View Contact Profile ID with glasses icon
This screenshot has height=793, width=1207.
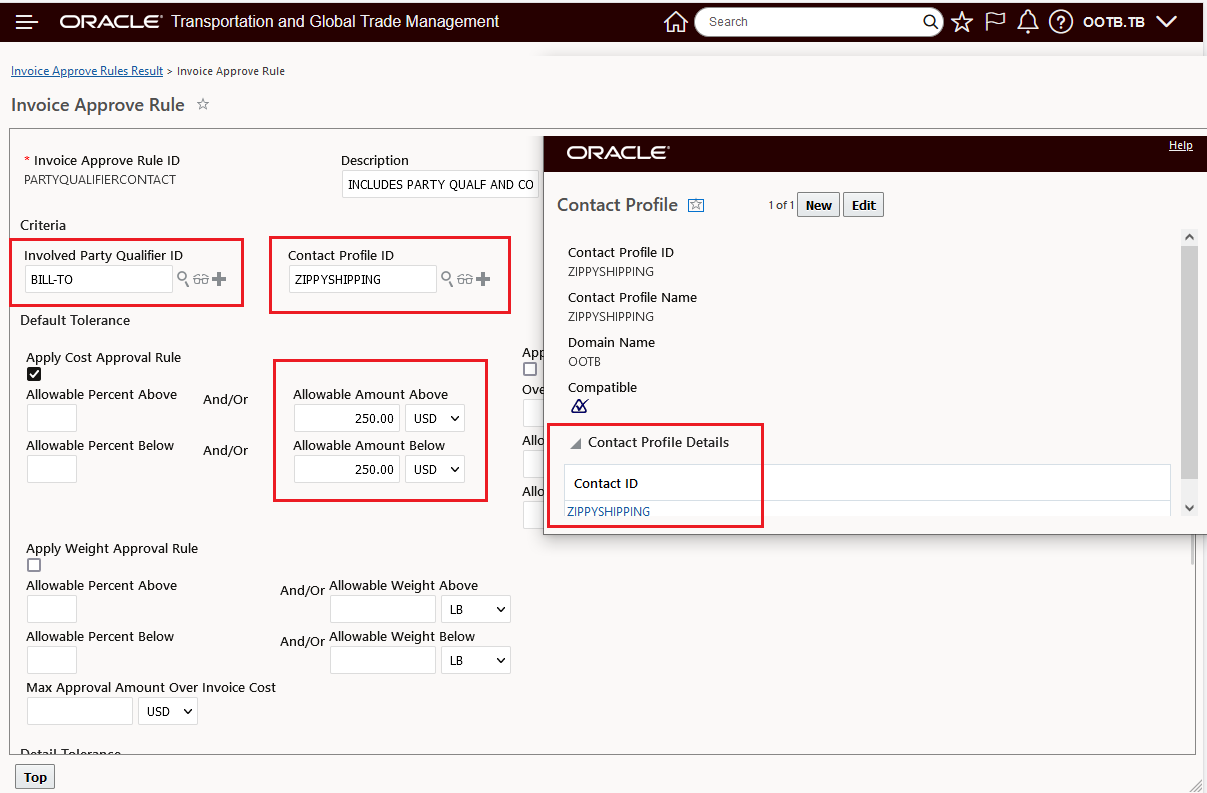(465, 280)
